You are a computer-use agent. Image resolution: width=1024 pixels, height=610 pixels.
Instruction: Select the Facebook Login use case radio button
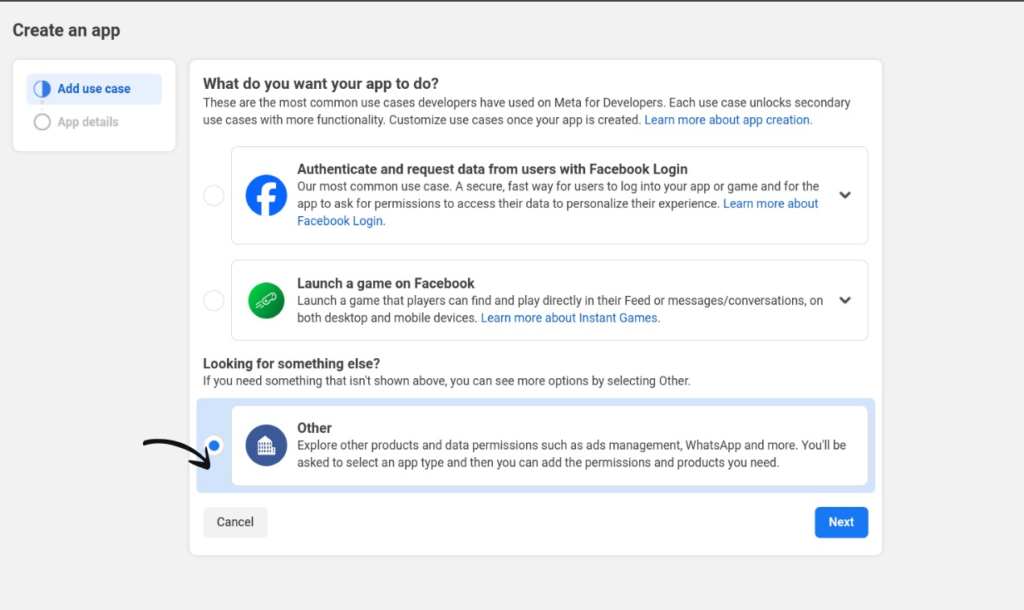coord(214,195)
